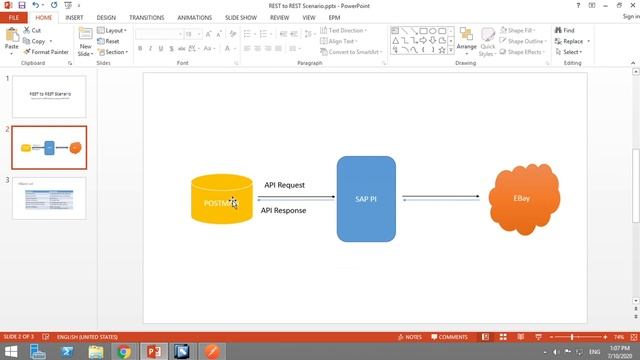Viewport: 640px width, 360px height.
Task: Increase the font size
Action: [209, 34]
